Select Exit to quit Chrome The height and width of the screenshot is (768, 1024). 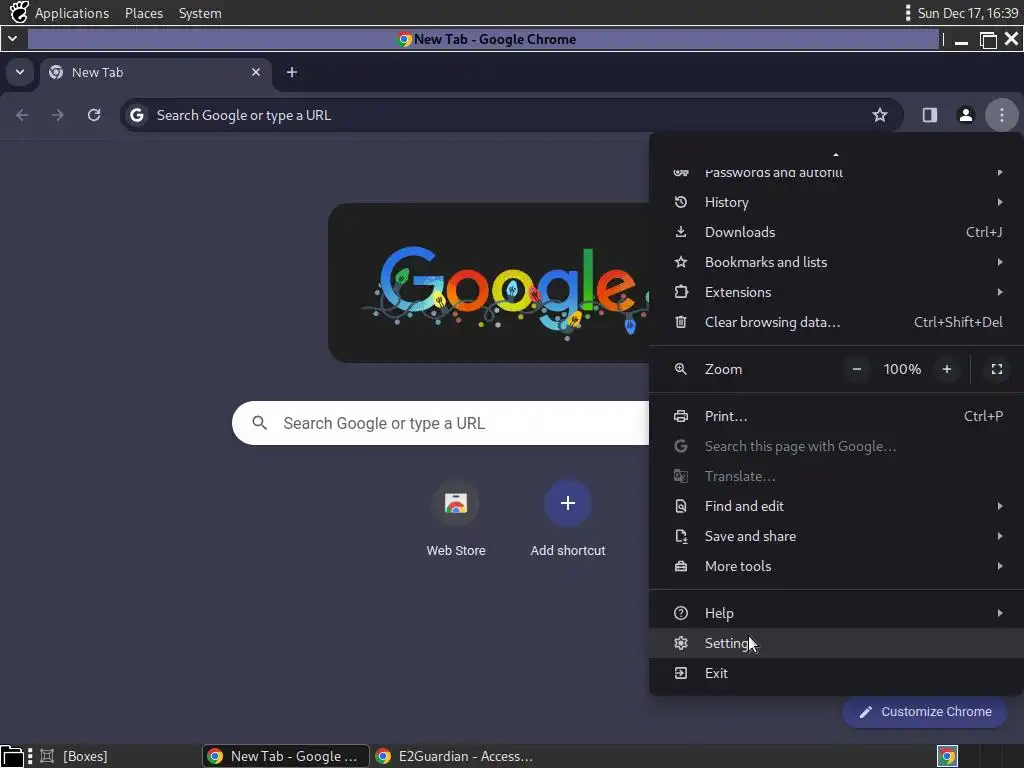[x=836, y=673]
